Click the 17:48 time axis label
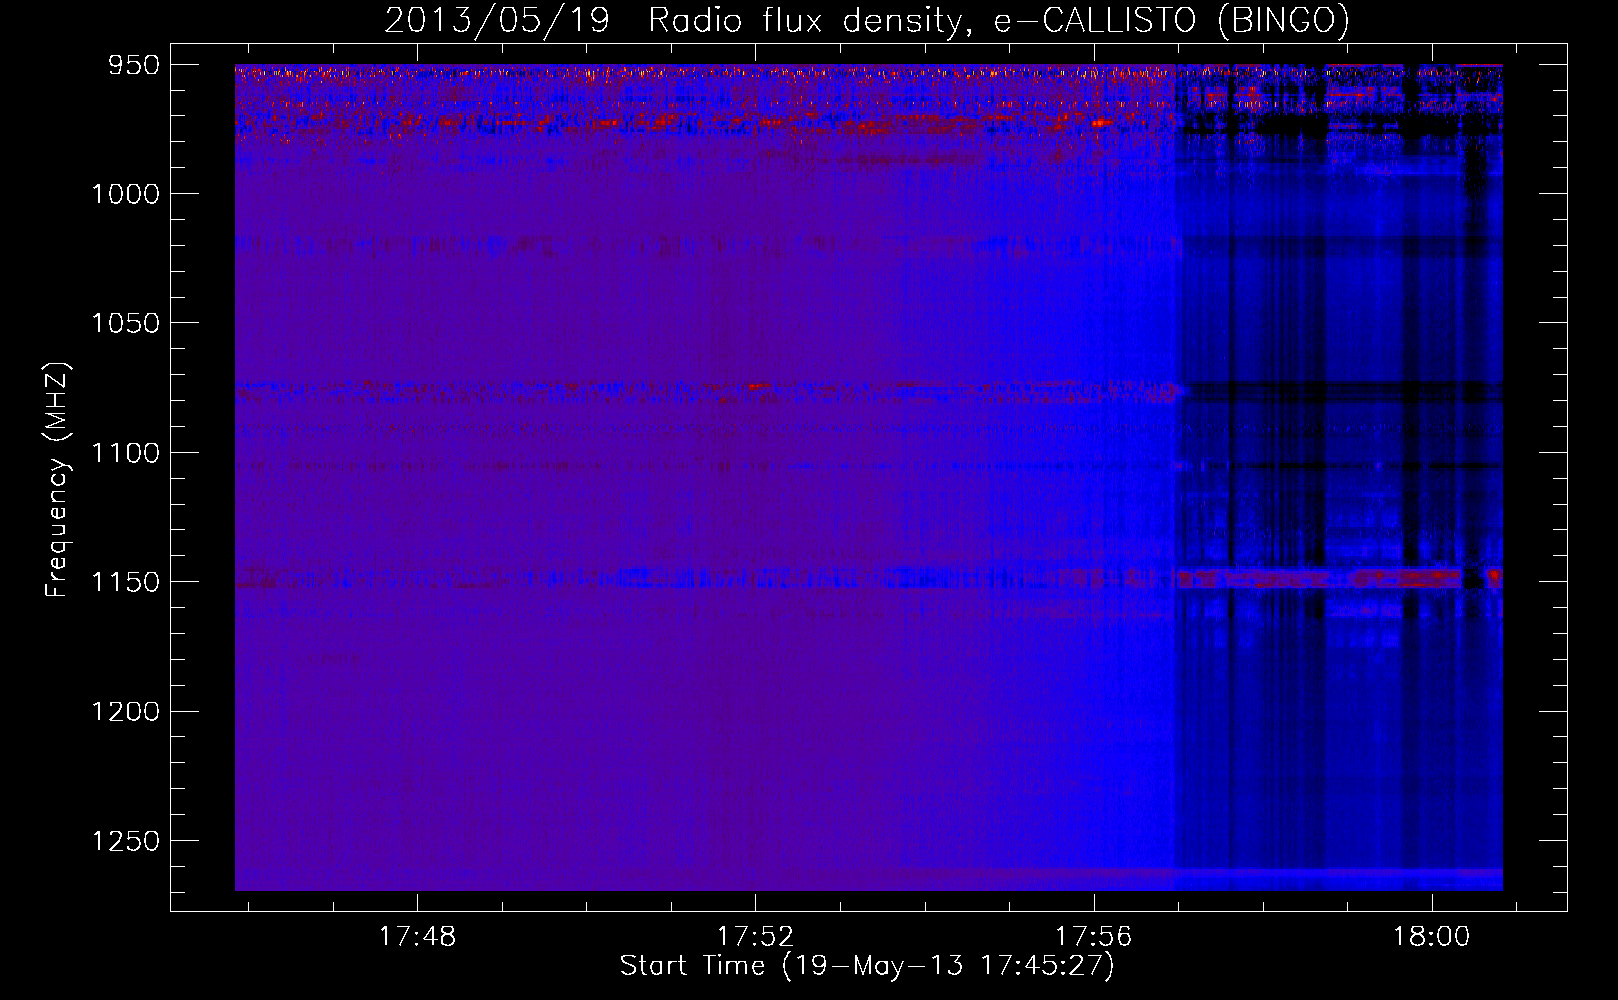Screen dimensions: 1618x1000 pos(417,936)
